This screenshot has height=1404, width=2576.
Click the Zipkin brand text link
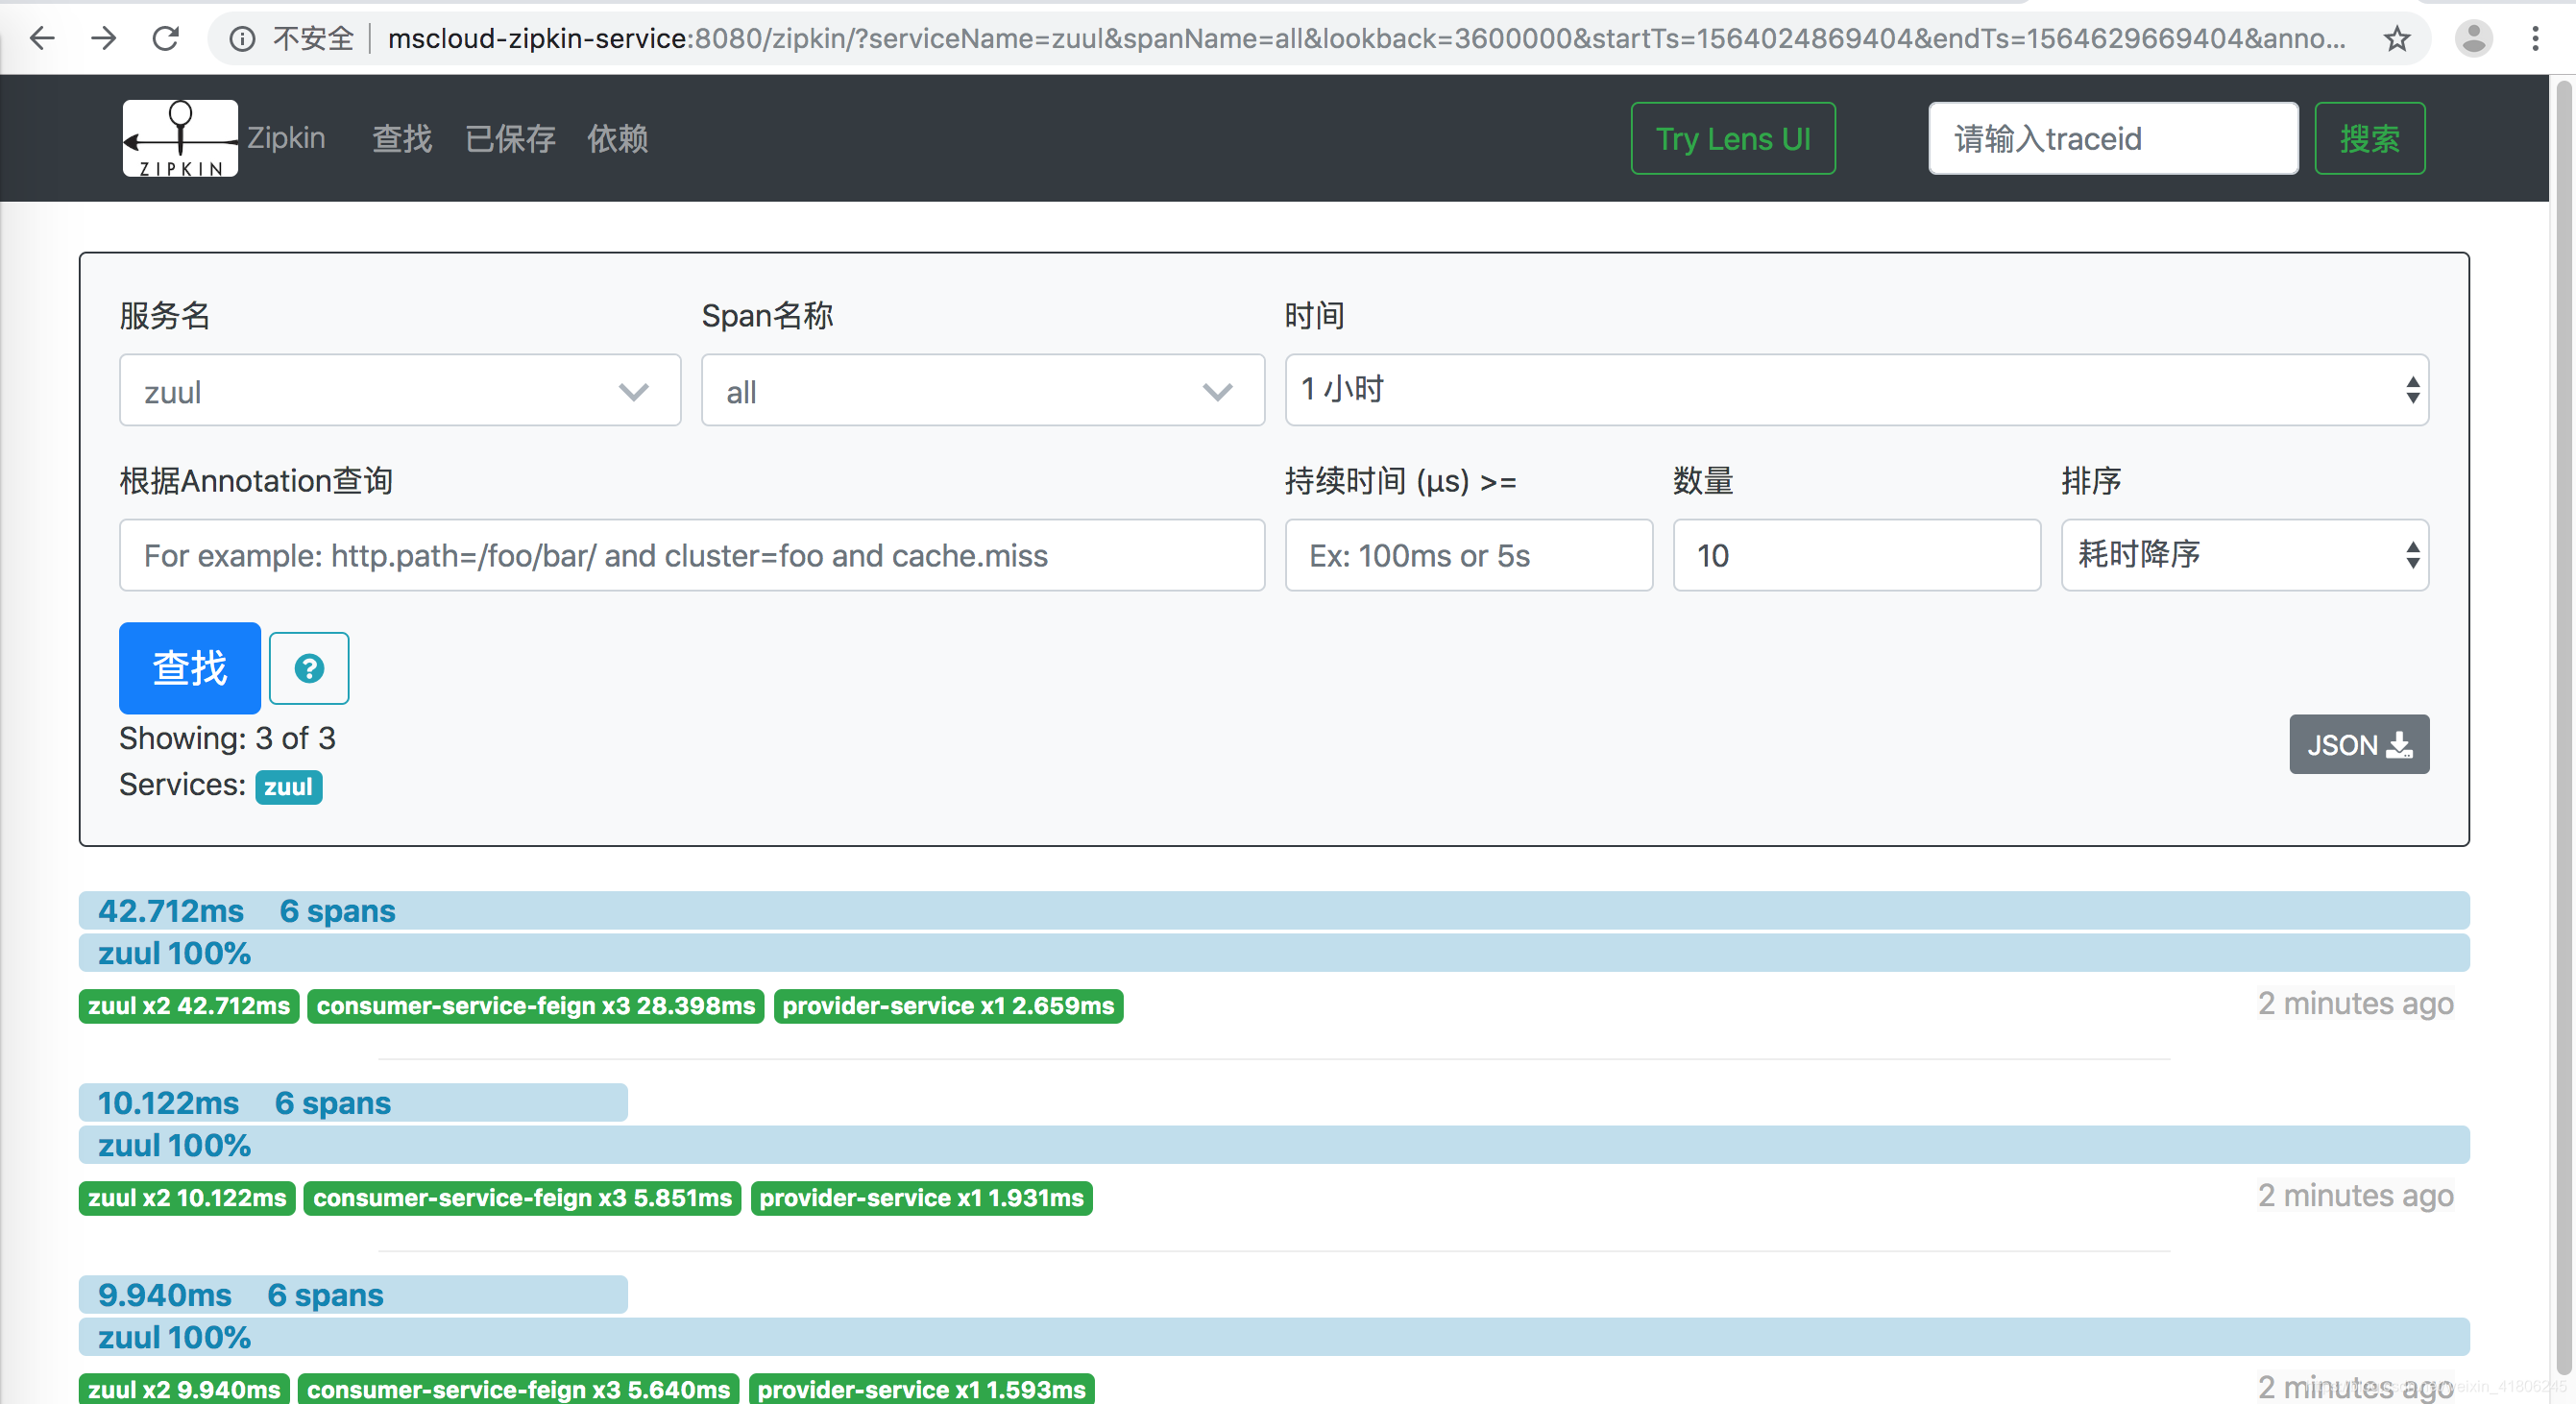pos(286,138)
